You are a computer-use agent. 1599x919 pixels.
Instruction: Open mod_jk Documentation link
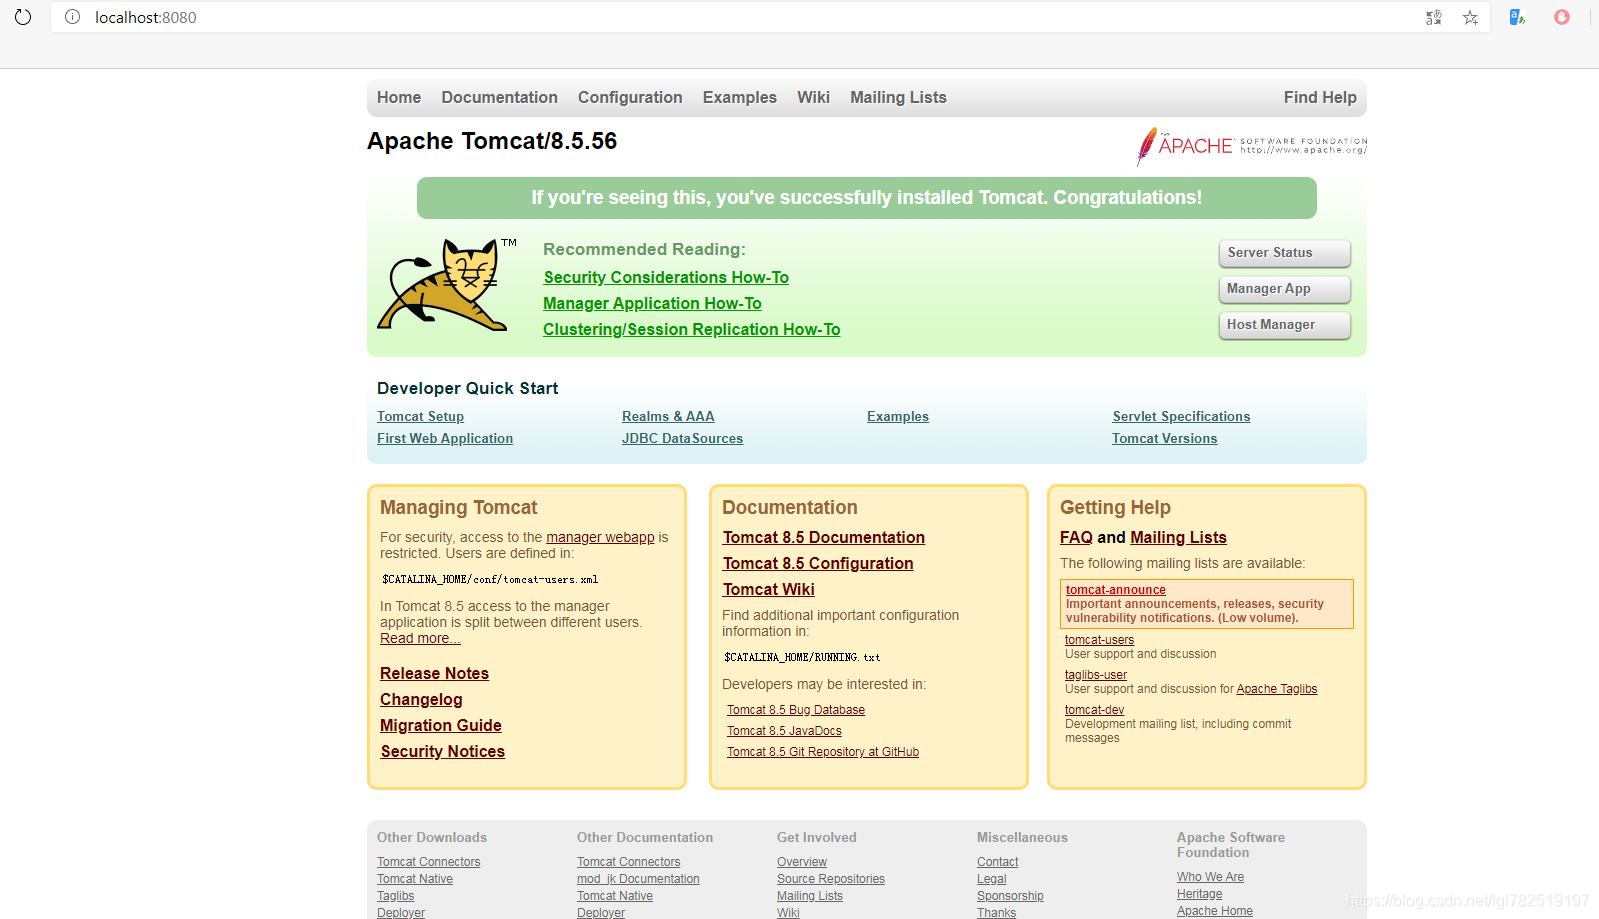[x=638, y=879]
